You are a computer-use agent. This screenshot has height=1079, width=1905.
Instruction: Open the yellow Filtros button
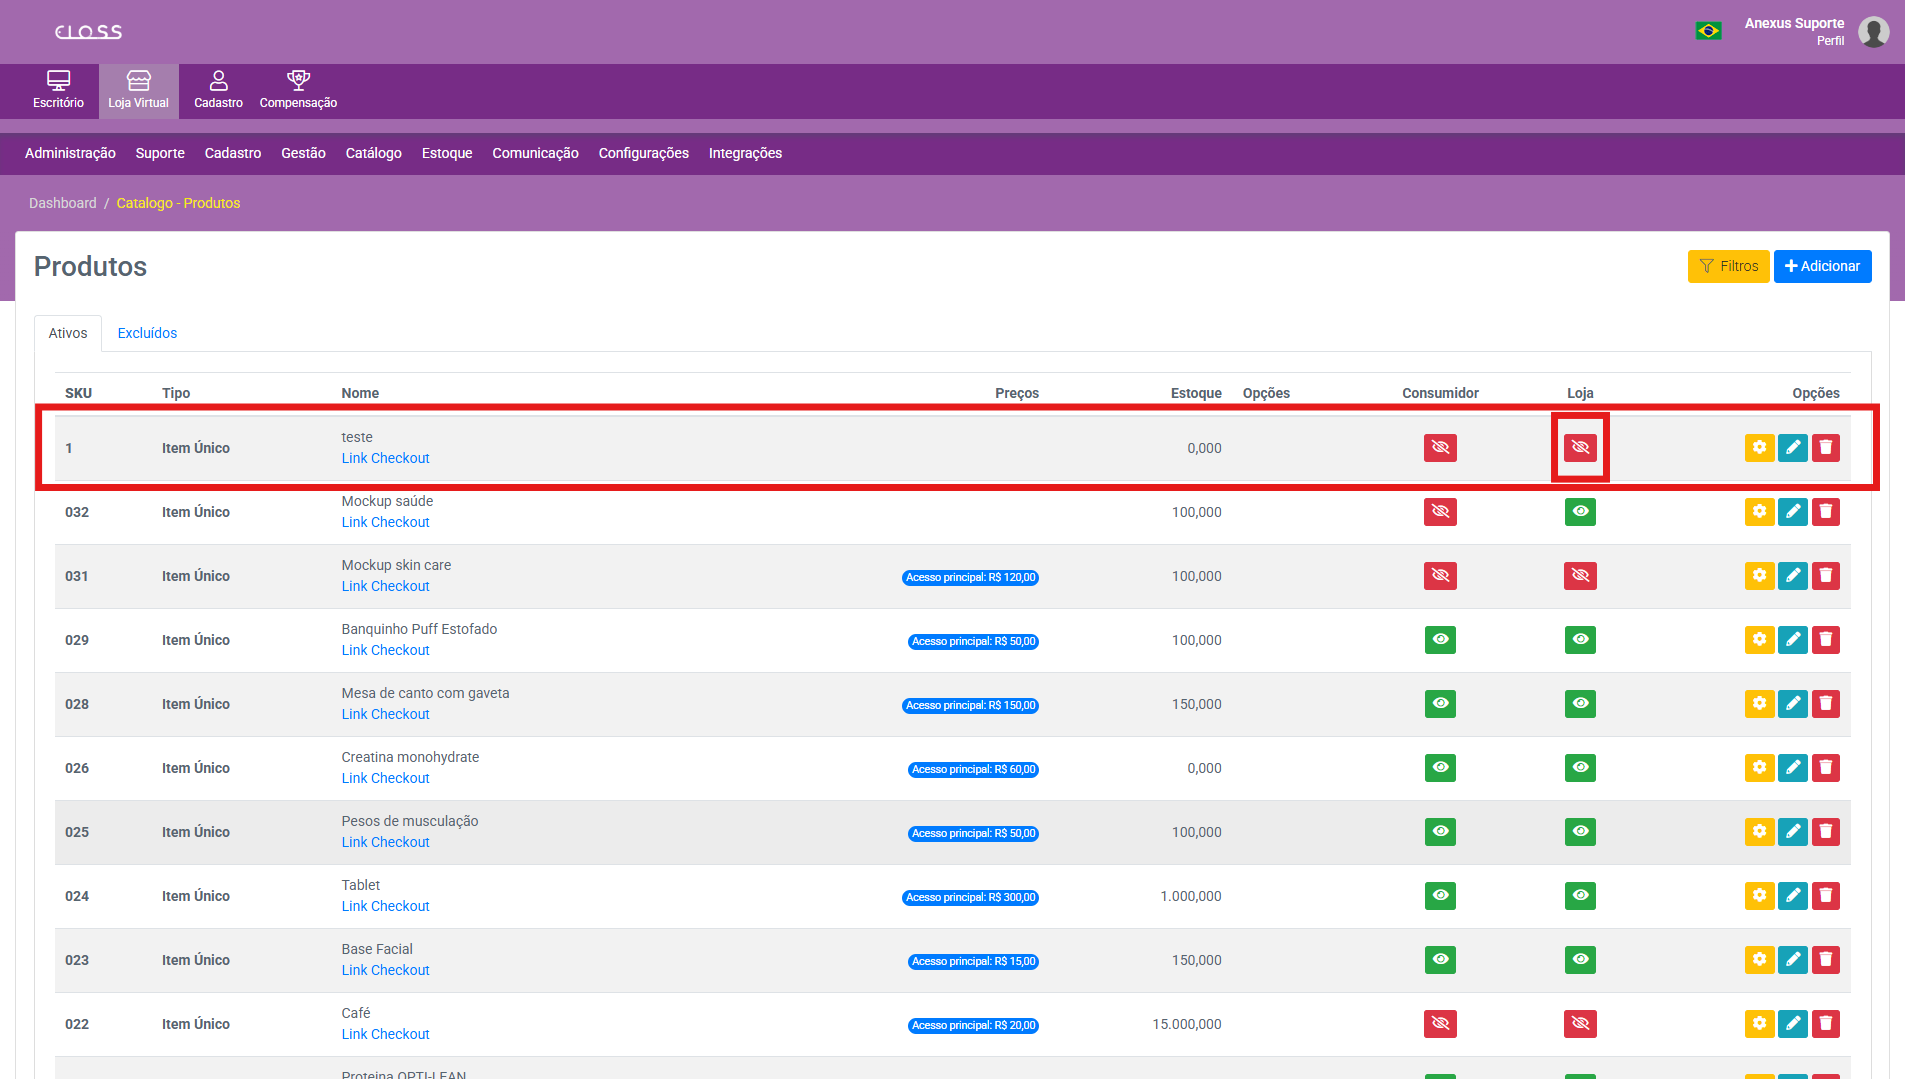click(x=1728, y=266)
